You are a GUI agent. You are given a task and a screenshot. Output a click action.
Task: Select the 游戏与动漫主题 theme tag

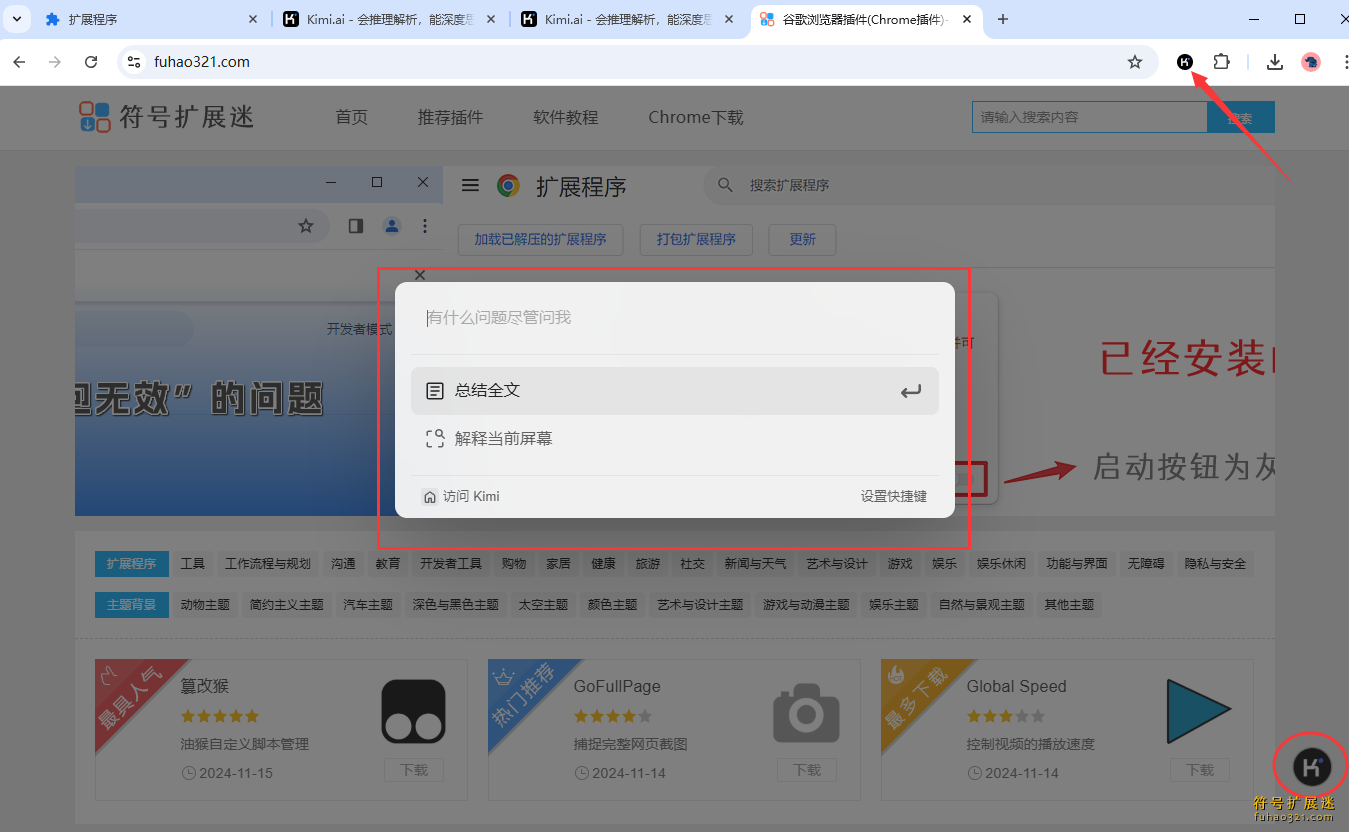(x=806, y=605)
